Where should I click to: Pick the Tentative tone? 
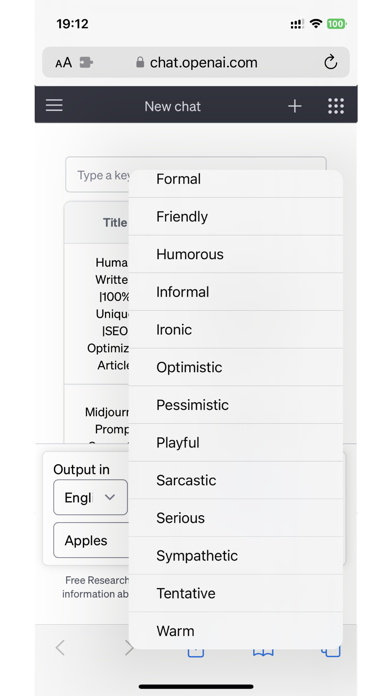click(x=236, y=593)
